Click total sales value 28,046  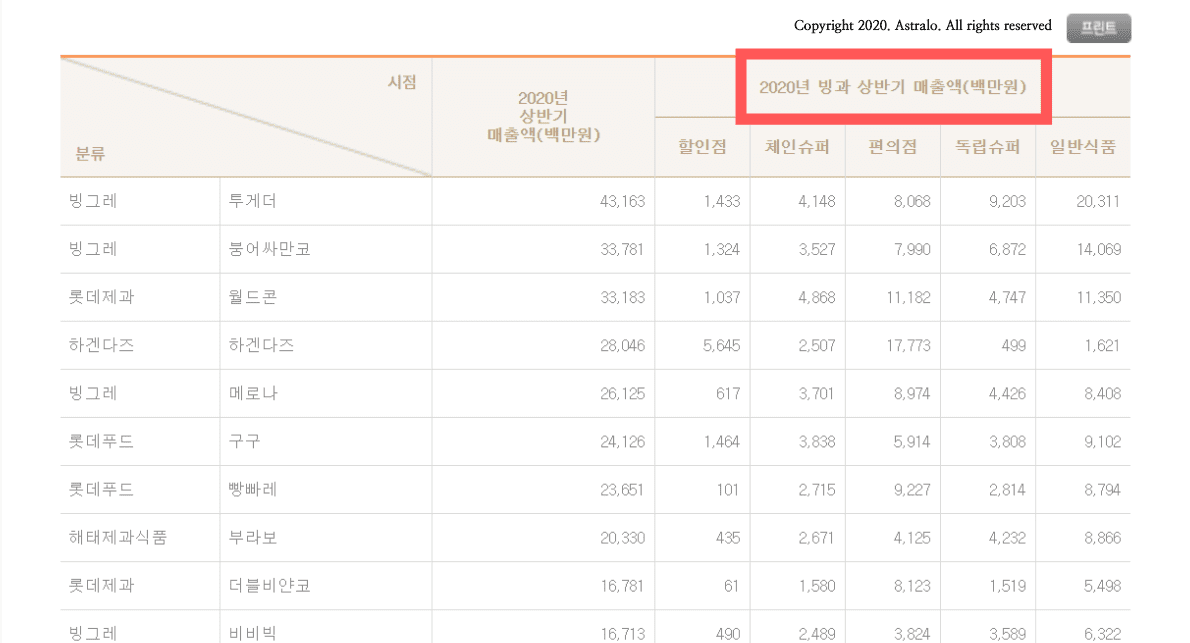622,345
